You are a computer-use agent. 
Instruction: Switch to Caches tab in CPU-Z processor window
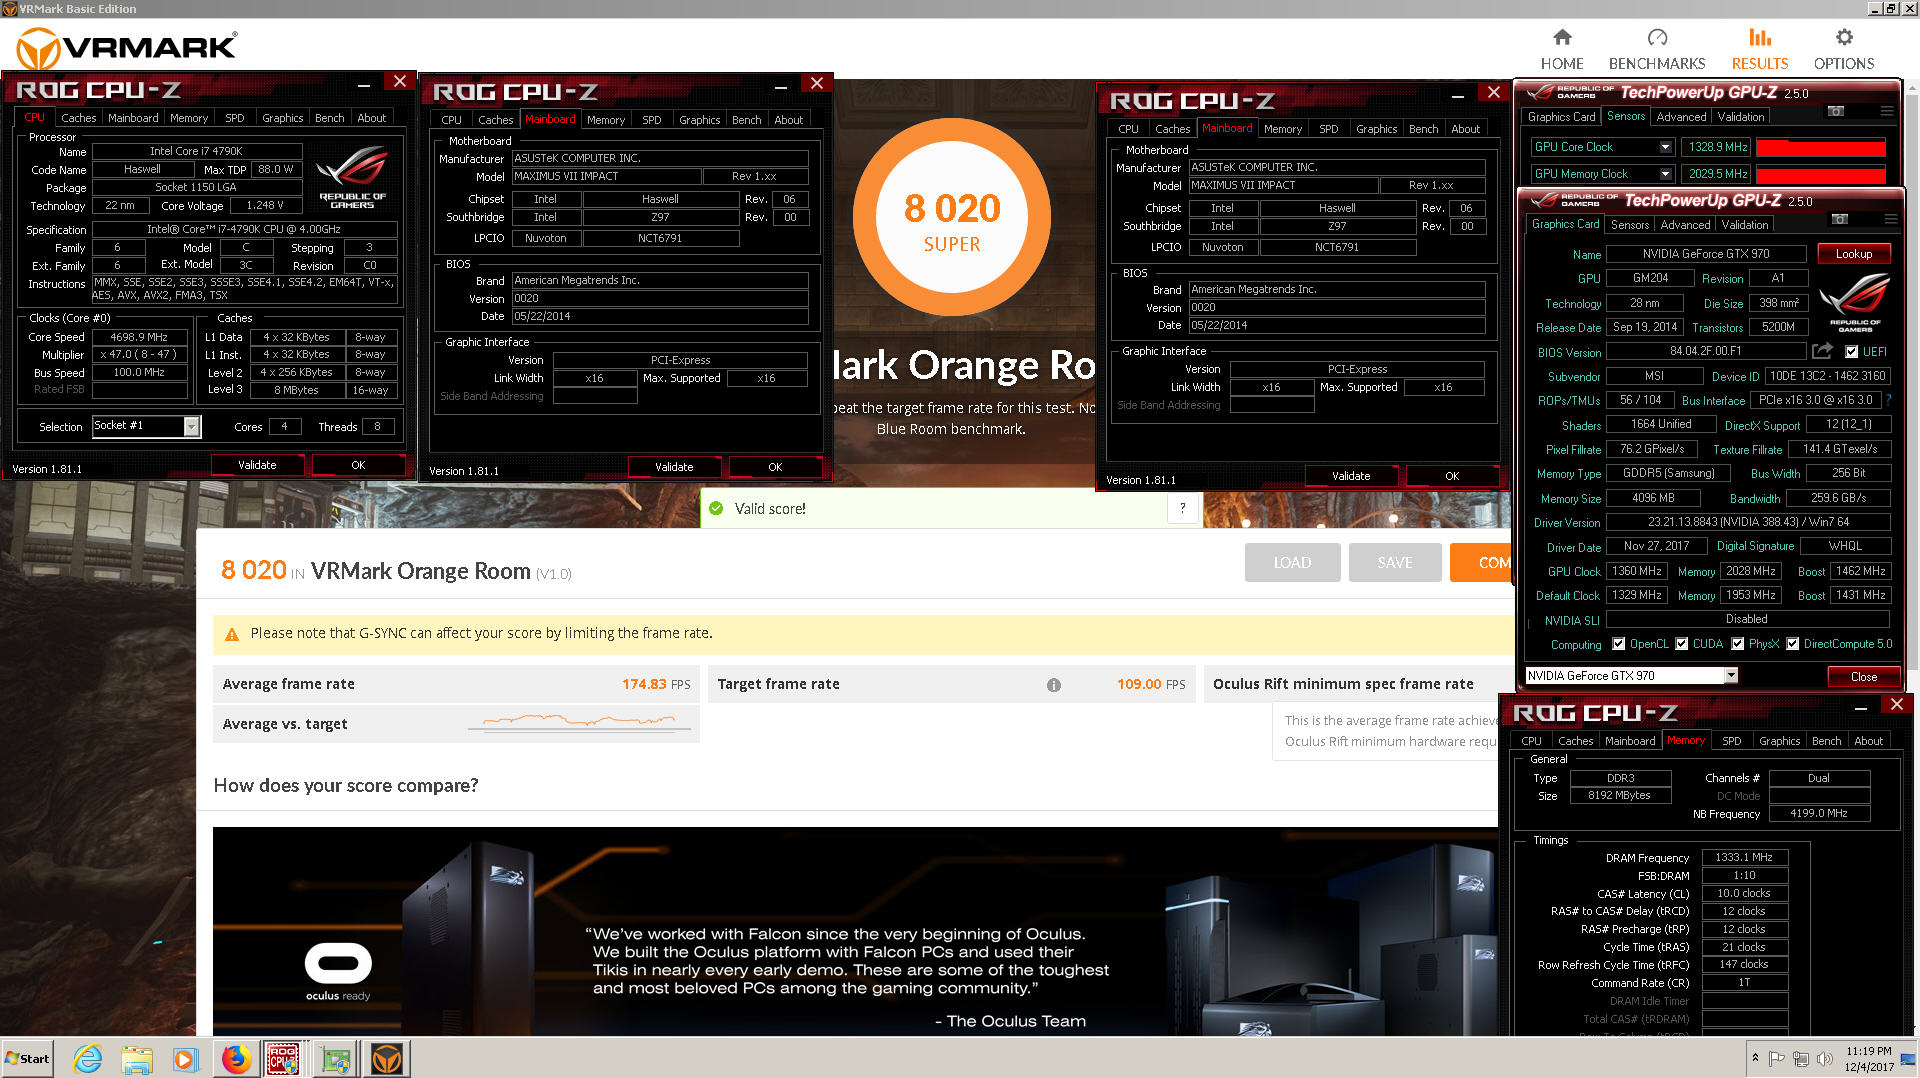[x=79, y=118]
